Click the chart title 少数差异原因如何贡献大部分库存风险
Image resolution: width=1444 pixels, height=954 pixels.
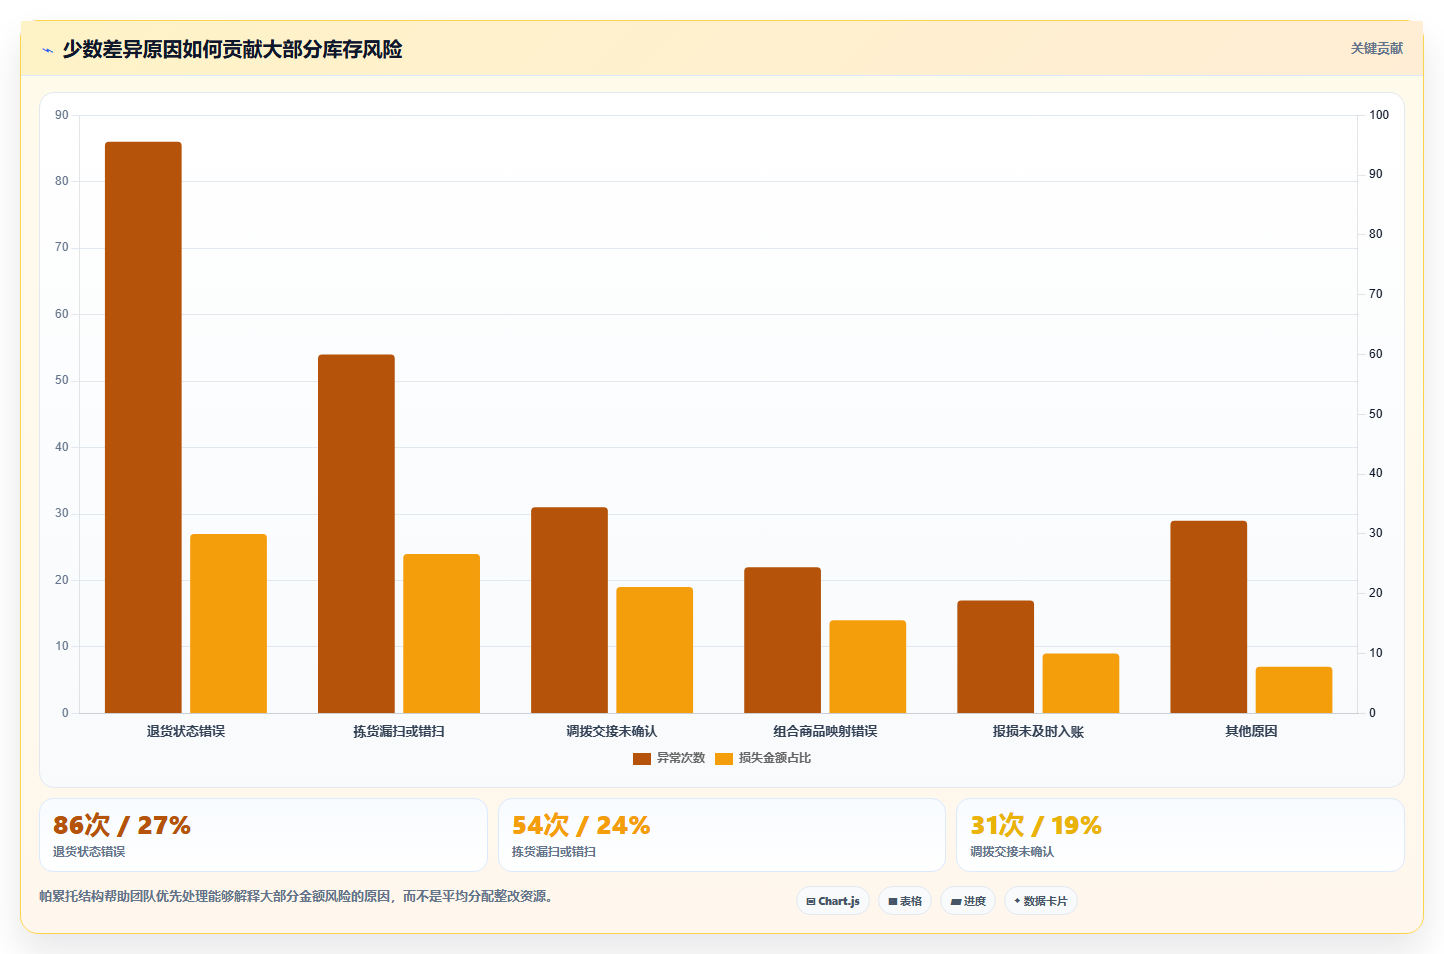point(232,50)
